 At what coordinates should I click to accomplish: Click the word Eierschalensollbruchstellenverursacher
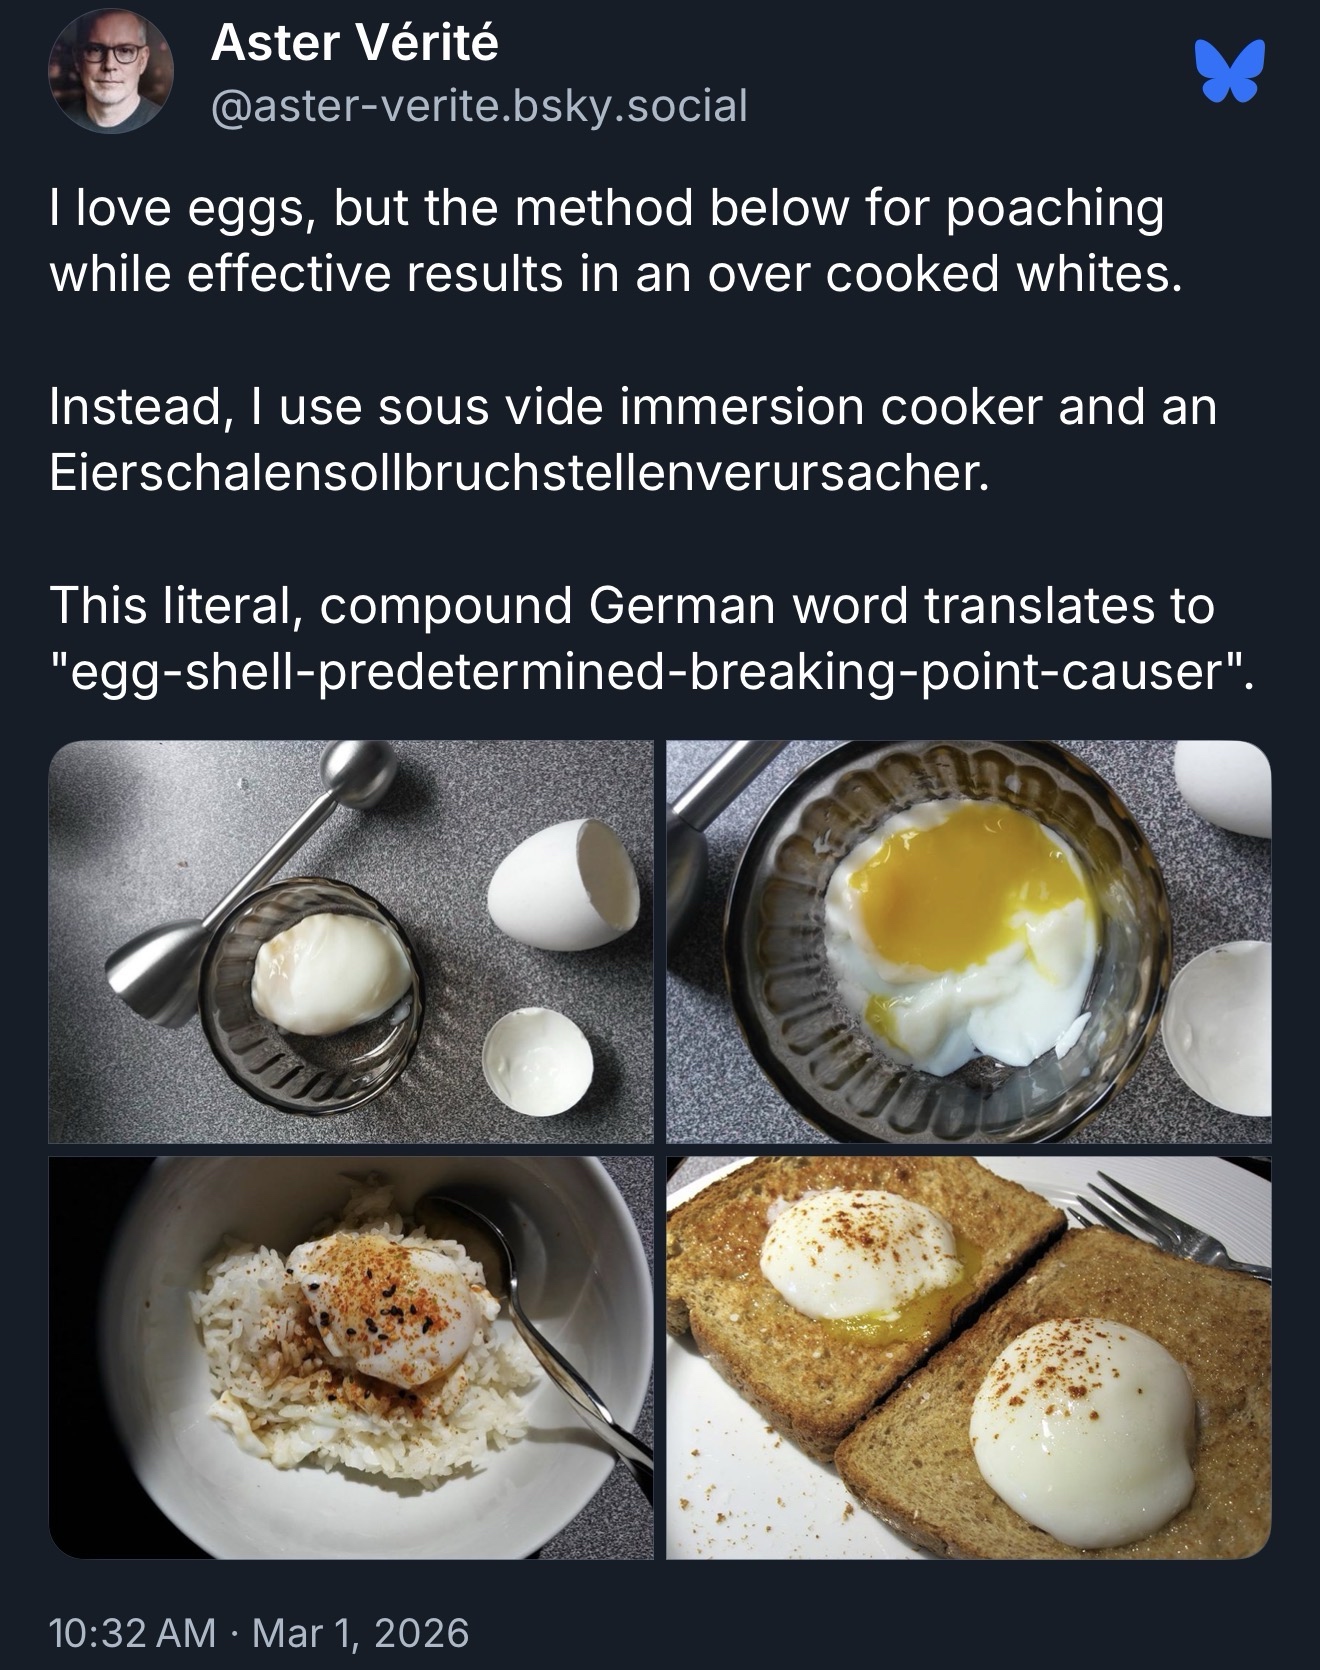coord(519,473)
